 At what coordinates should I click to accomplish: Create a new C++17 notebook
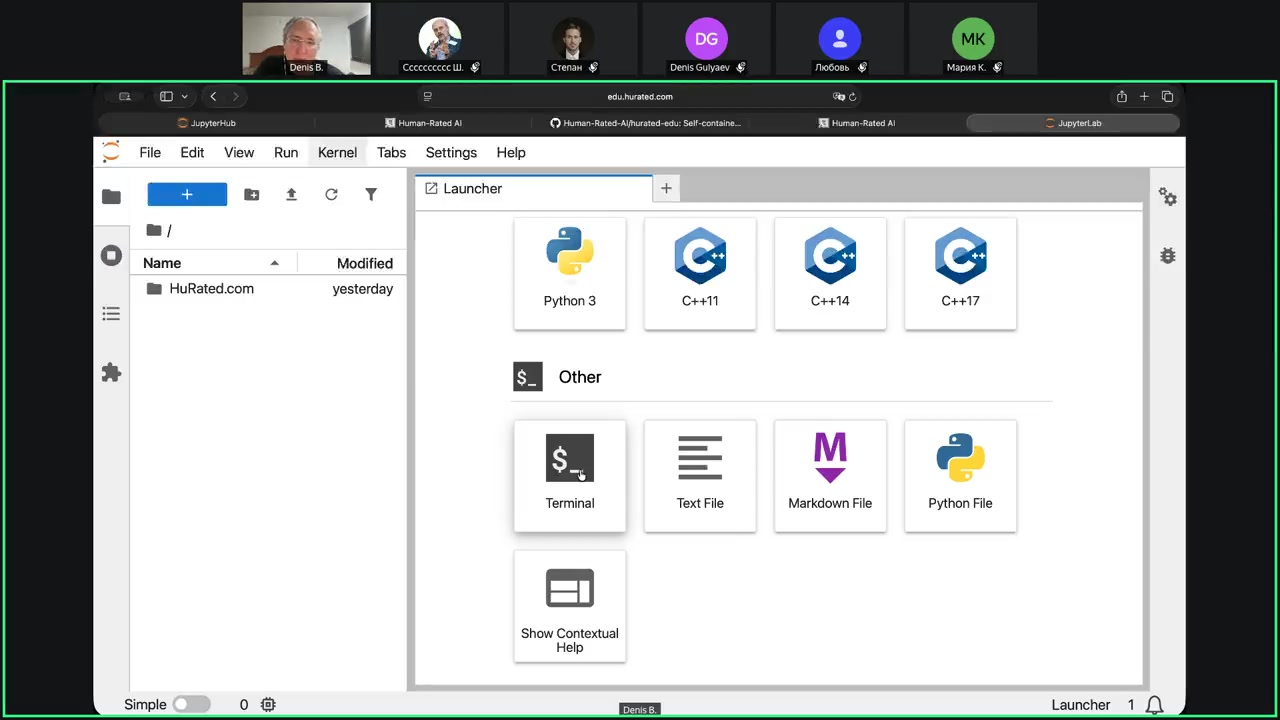(959, 273)
